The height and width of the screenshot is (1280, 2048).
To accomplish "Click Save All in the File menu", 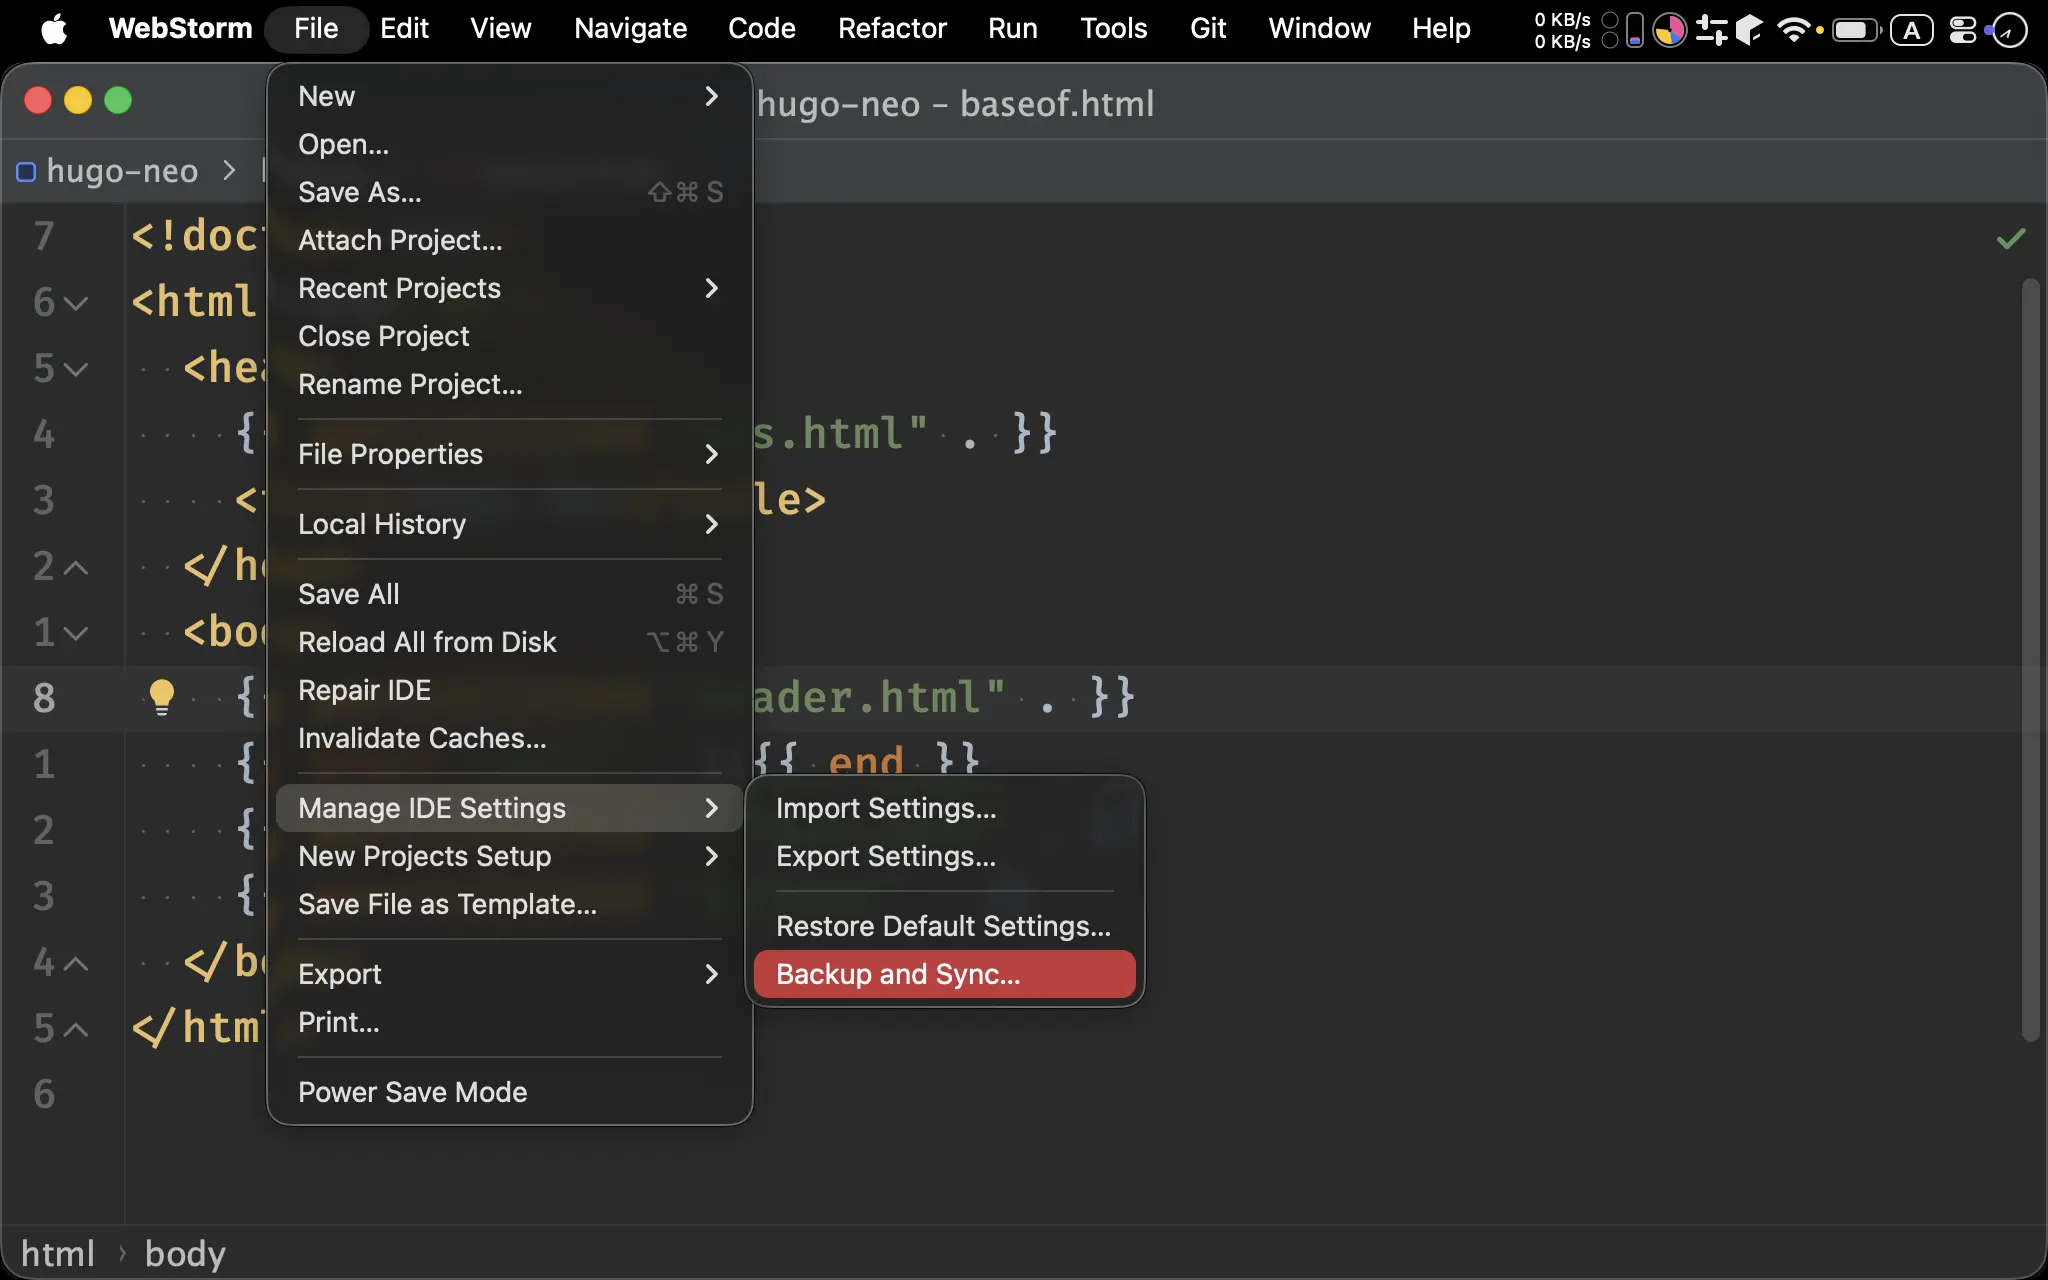I will (510, 594).
